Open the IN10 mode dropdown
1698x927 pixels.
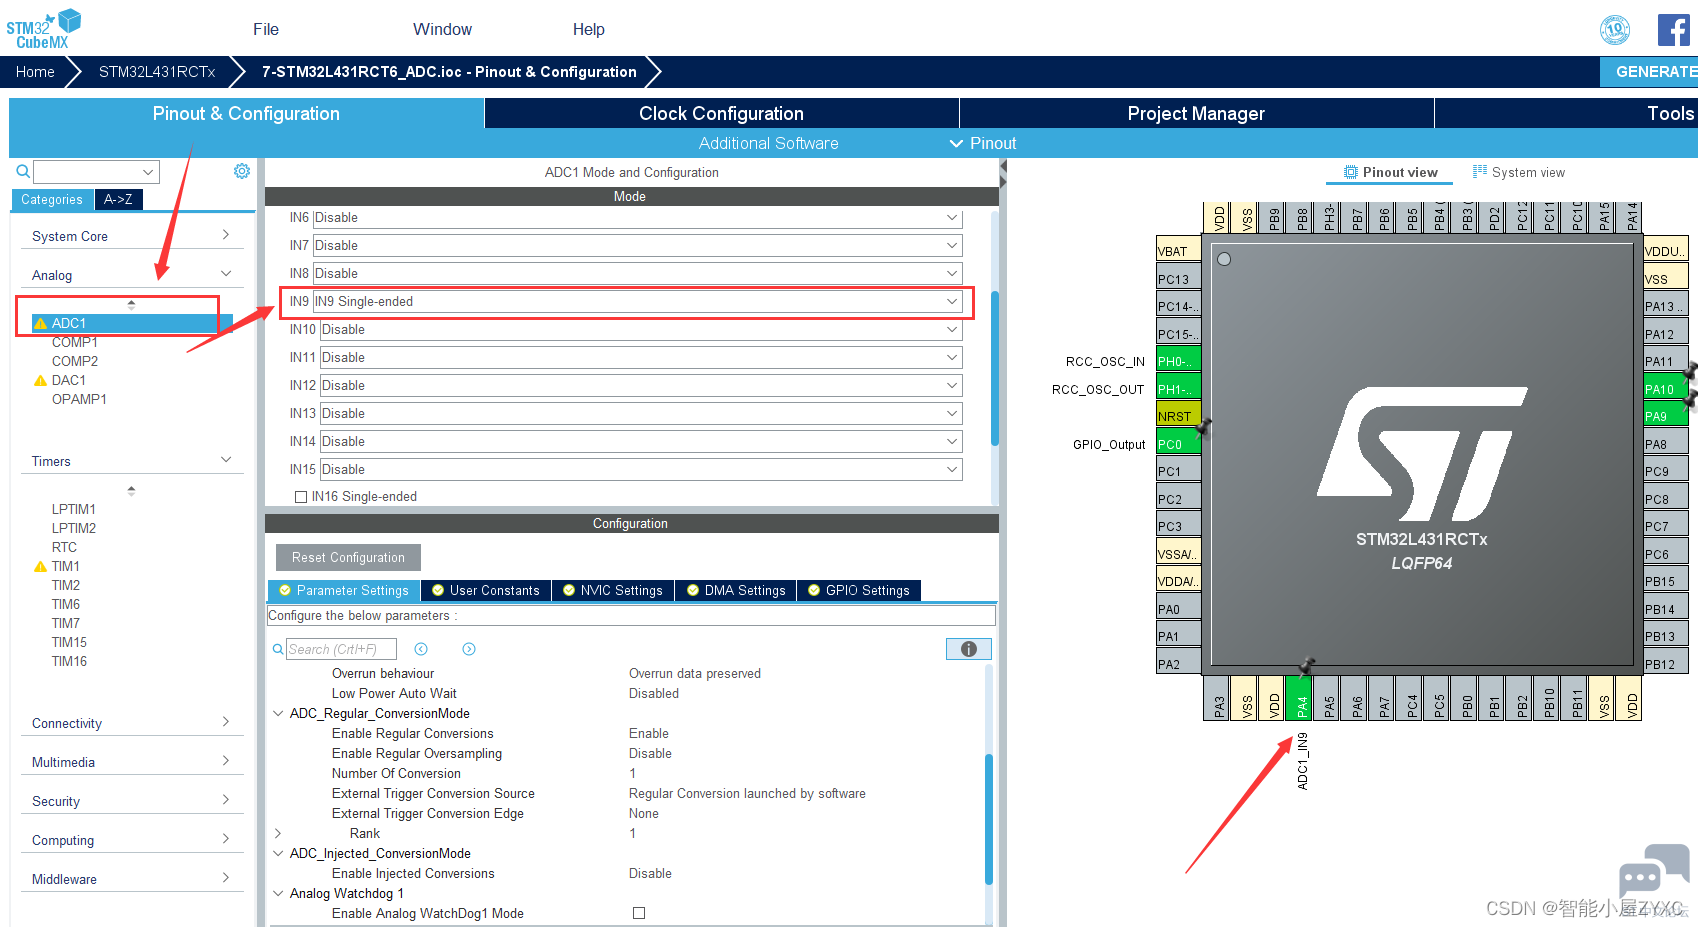641,329
